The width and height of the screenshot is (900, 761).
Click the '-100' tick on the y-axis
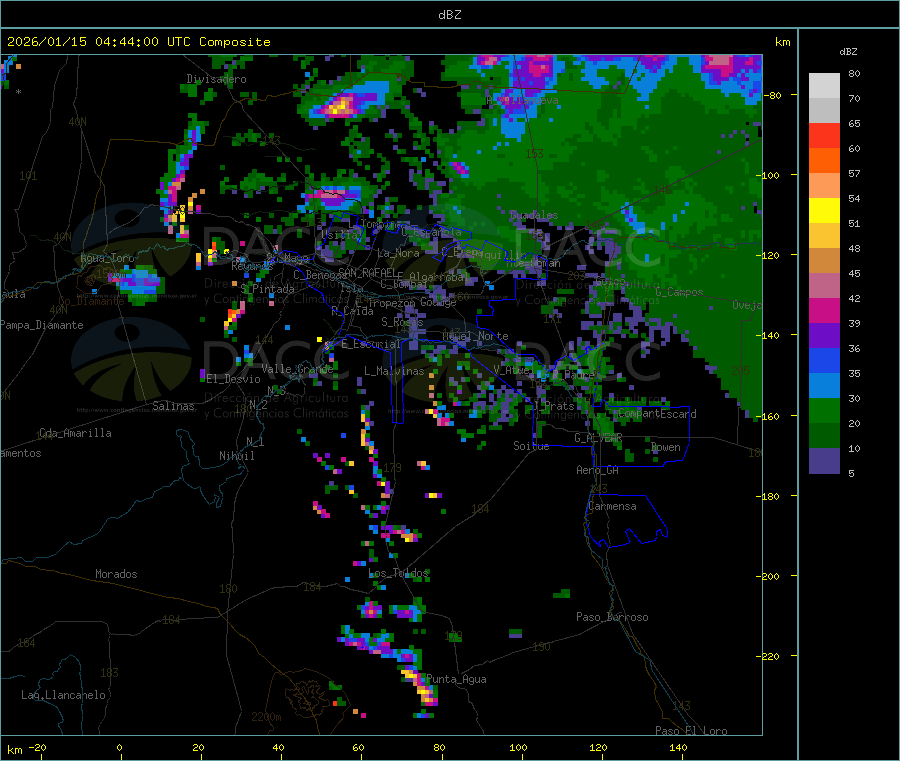pyautogui.click(x=768, y=175)
